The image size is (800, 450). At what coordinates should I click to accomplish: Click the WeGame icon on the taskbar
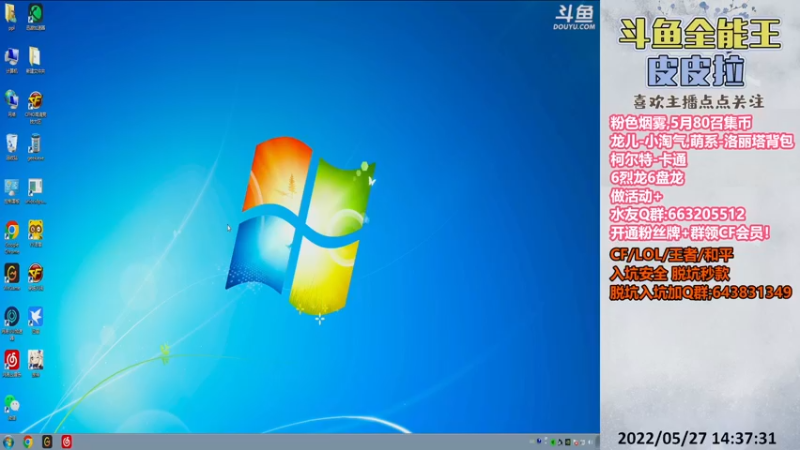click(x=47, y=442)
